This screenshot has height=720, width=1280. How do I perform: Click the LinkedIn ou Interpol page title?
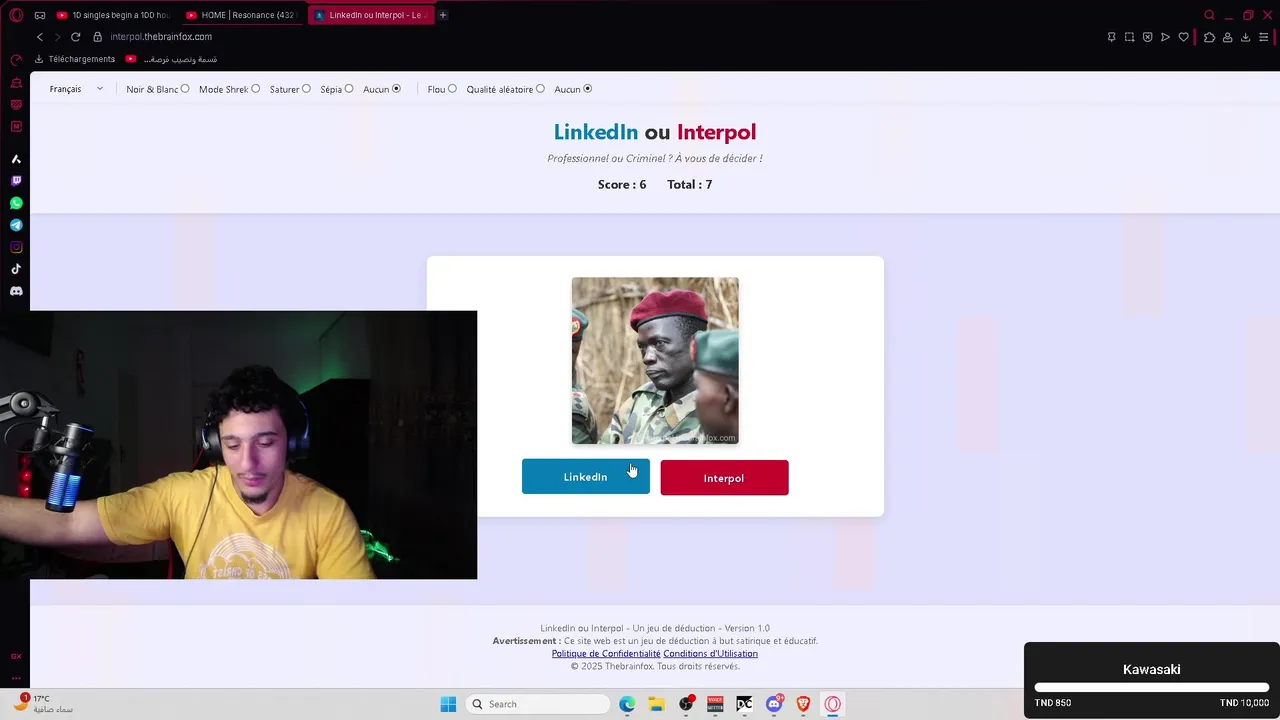point(655,132)
